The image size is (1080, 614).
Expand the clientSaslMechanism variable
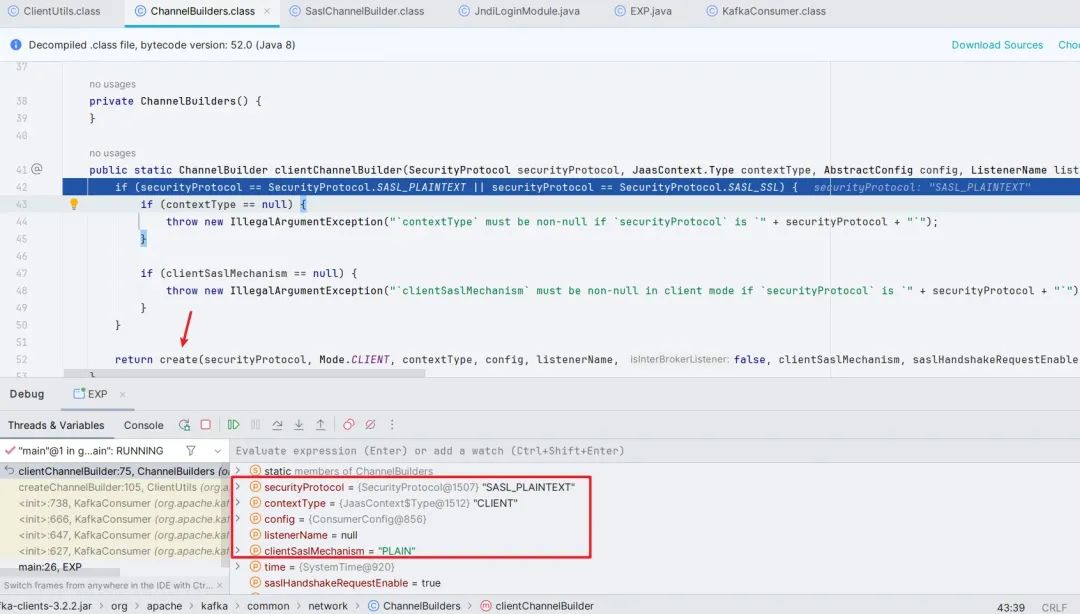[x=238, y=551]
